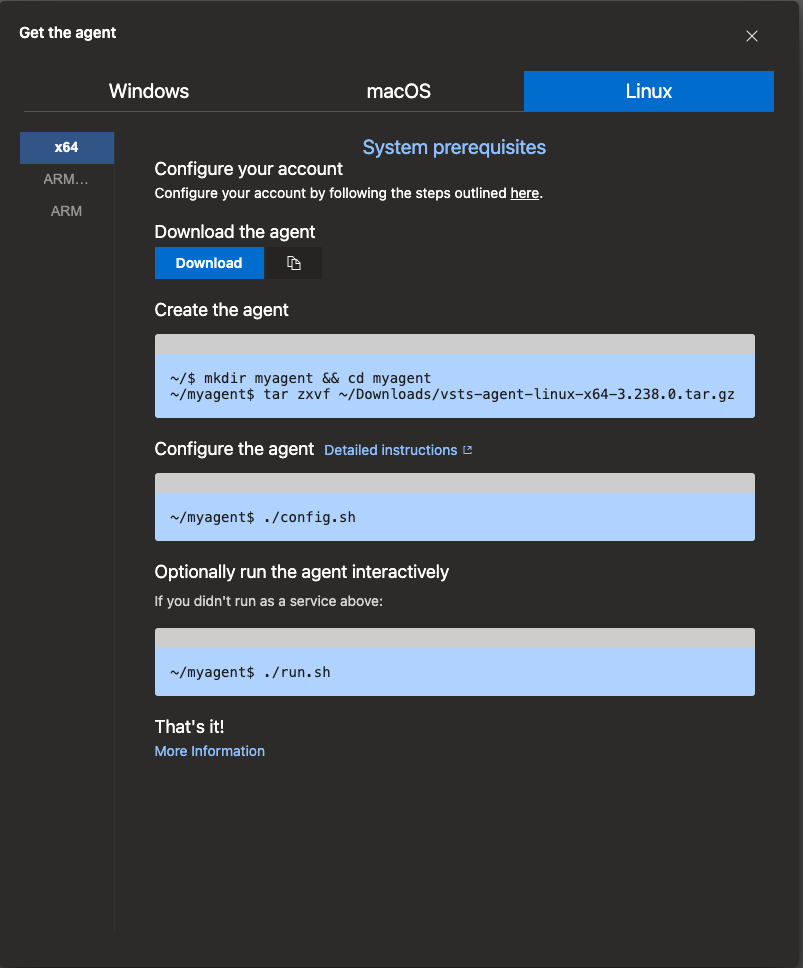Viewport: 803px width, 968px height.
Task: Open the 'here' account configuration link
Action: 525,193
